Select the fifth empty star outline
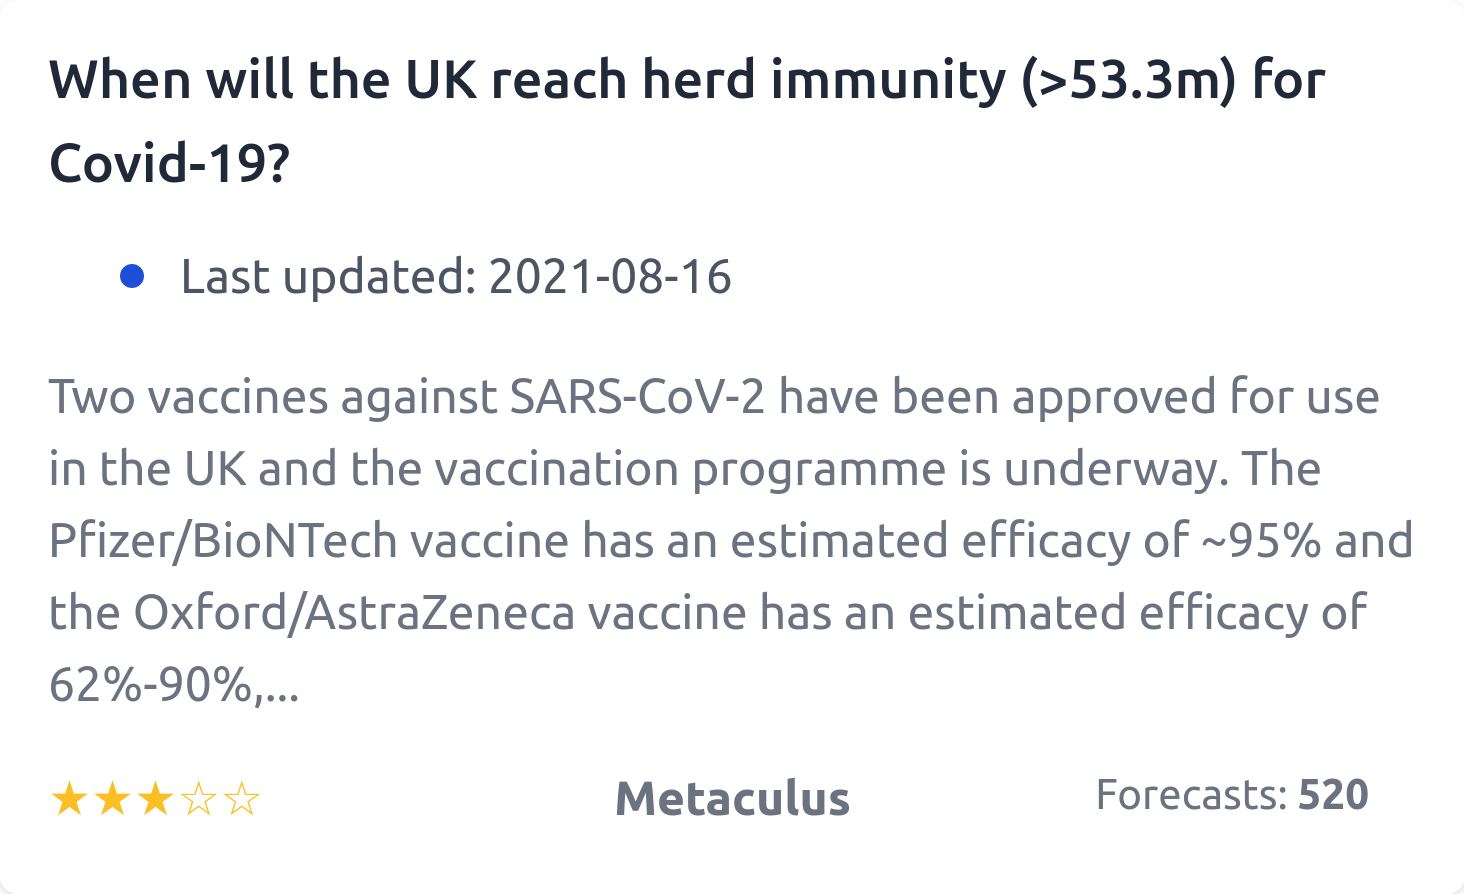The width and height of the screenshot is (1464, 894). 241,800
